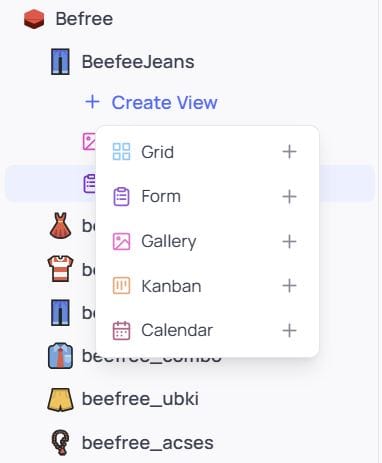Add a new Grid view with plus

(289, 152)
